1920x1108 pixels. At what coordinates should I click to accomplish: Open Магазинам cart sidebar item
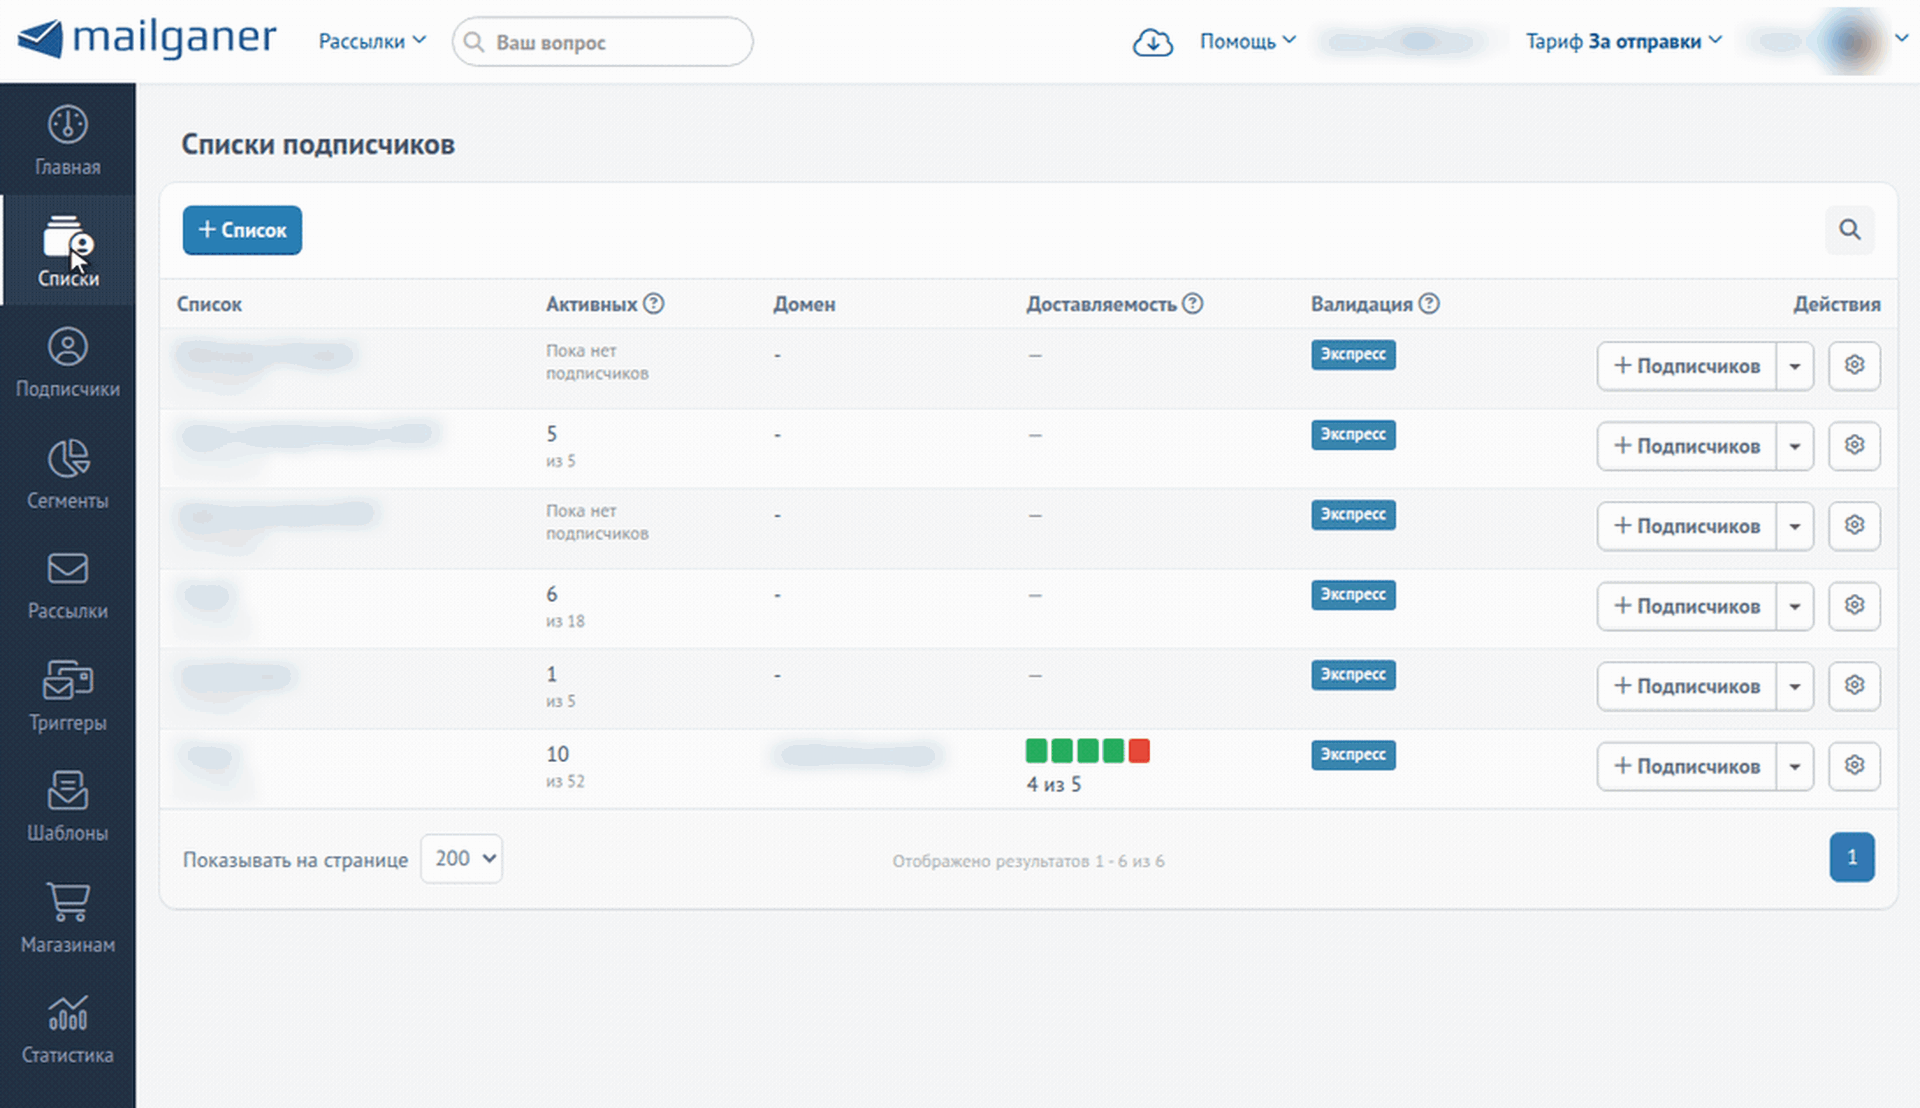coord(67,918)
